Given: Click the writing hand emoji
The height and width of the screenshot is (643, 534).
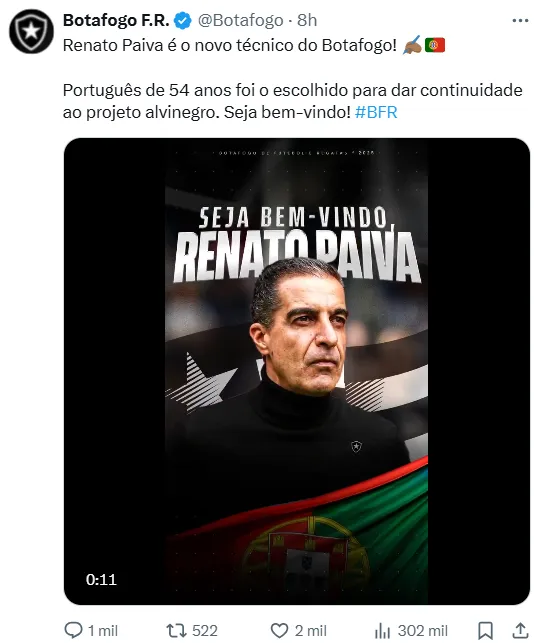Looking at the screenshot, I should tap(412, 45).
